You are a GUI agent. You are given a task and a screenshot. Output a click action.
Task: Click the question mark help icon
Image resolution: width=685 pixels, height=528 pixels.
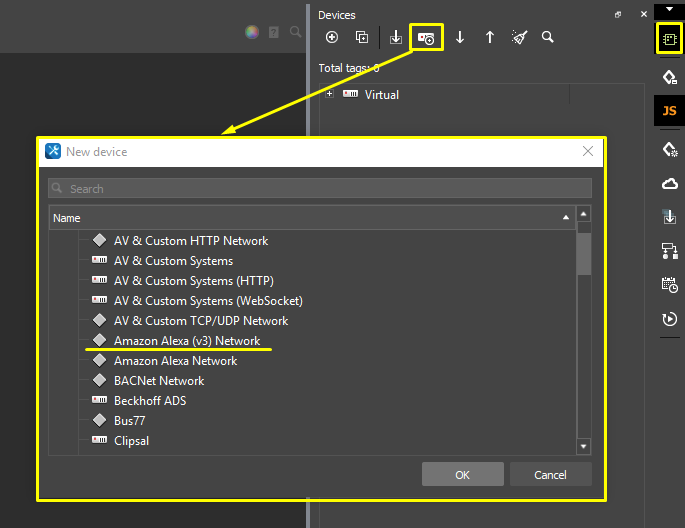(x=274, y=32)
